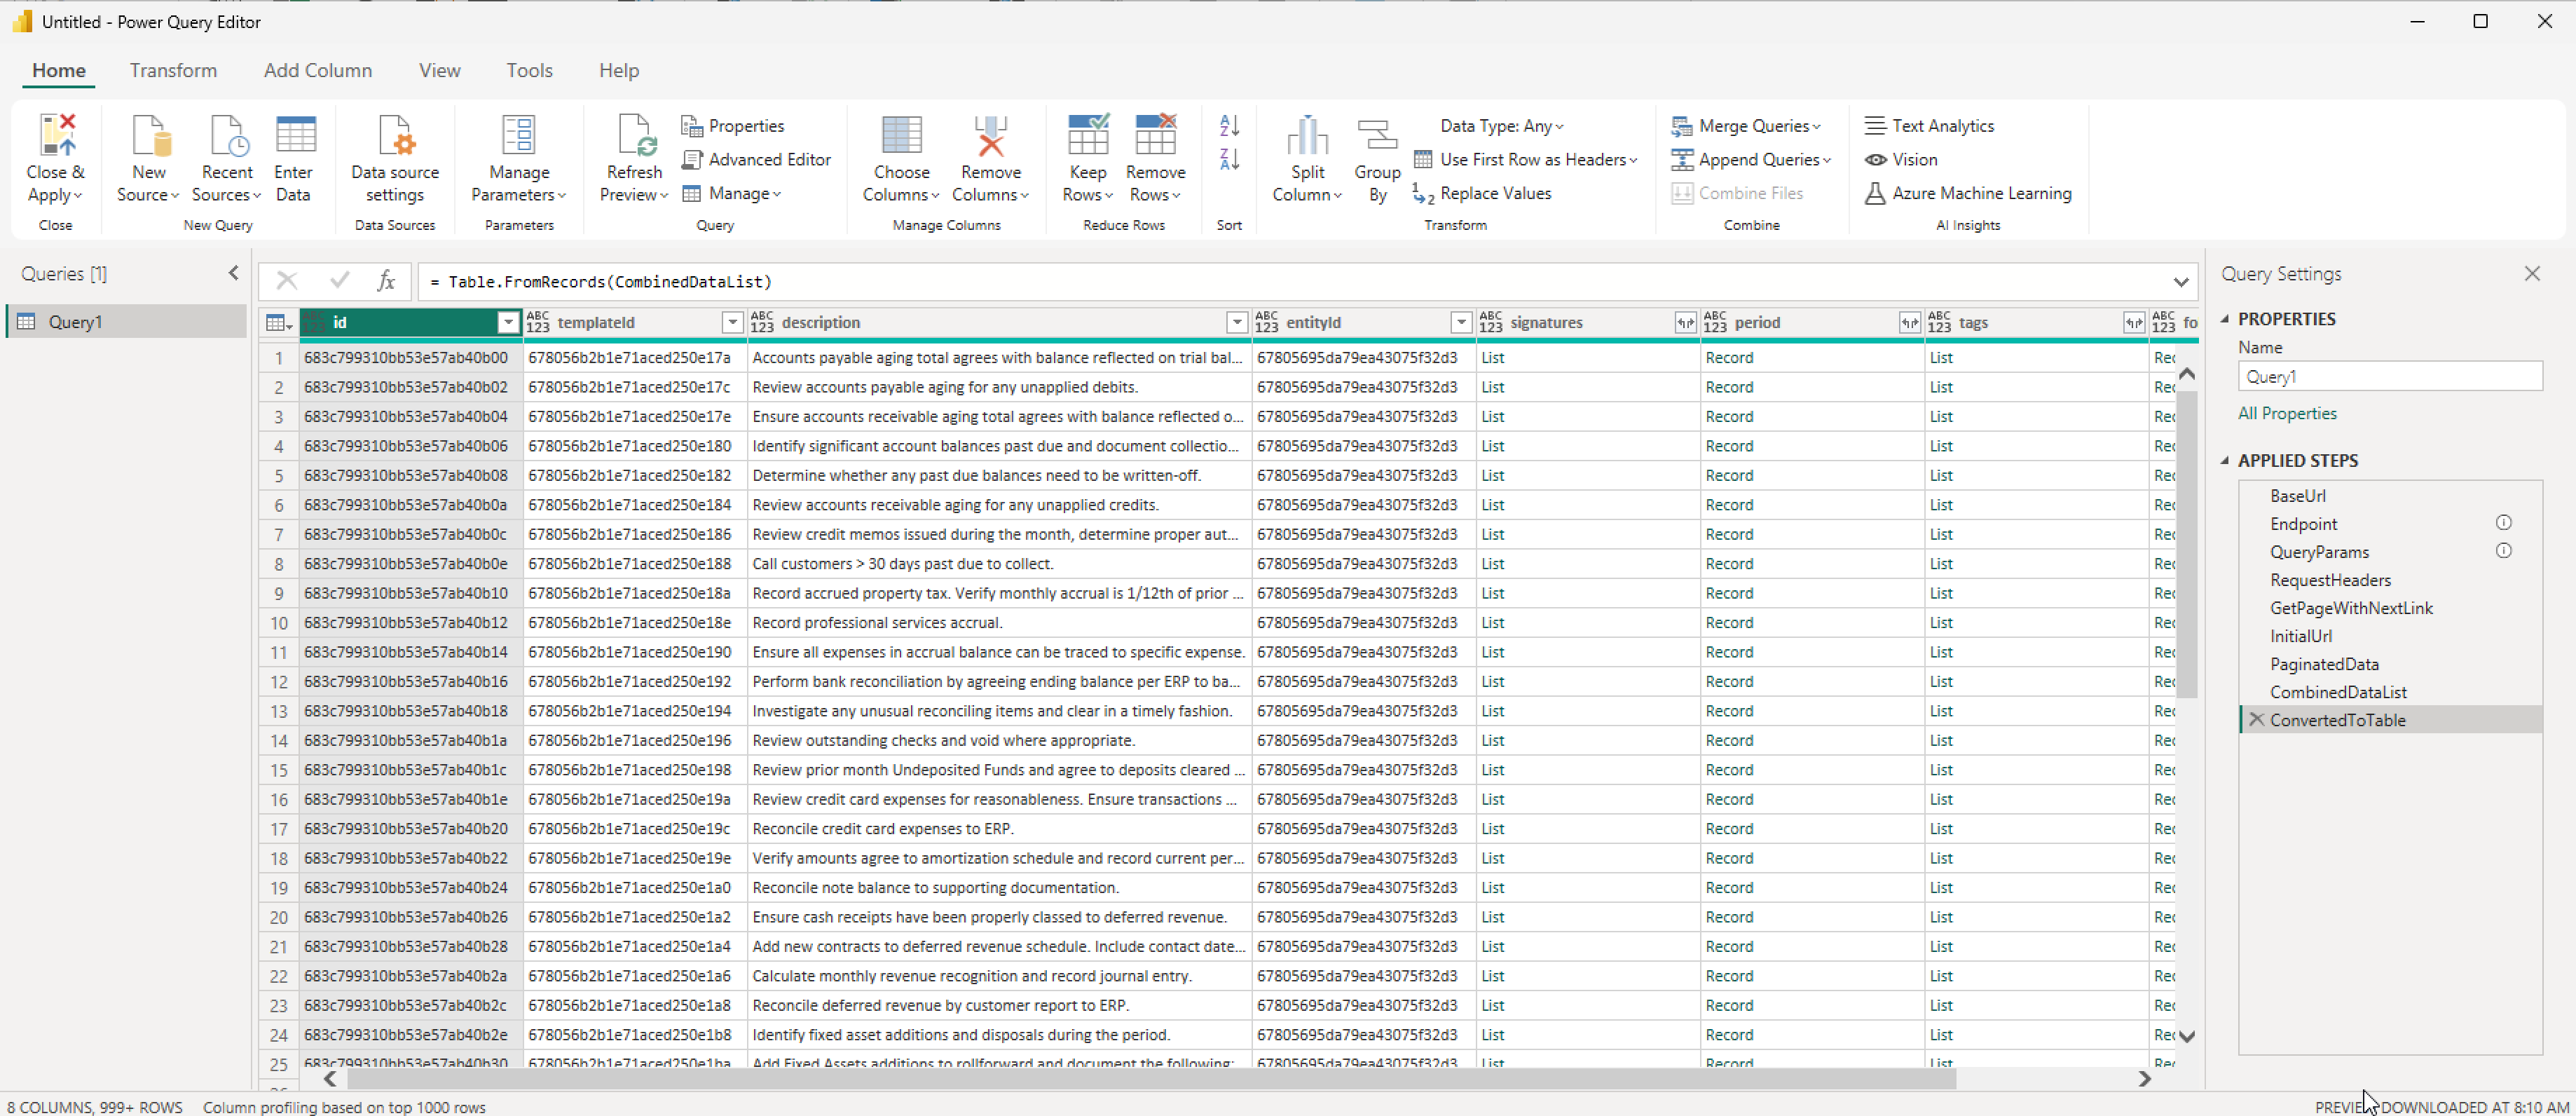Open Vision AI insight
This screenshot has width=2576, height=1116.
(x=1901, y=160)
